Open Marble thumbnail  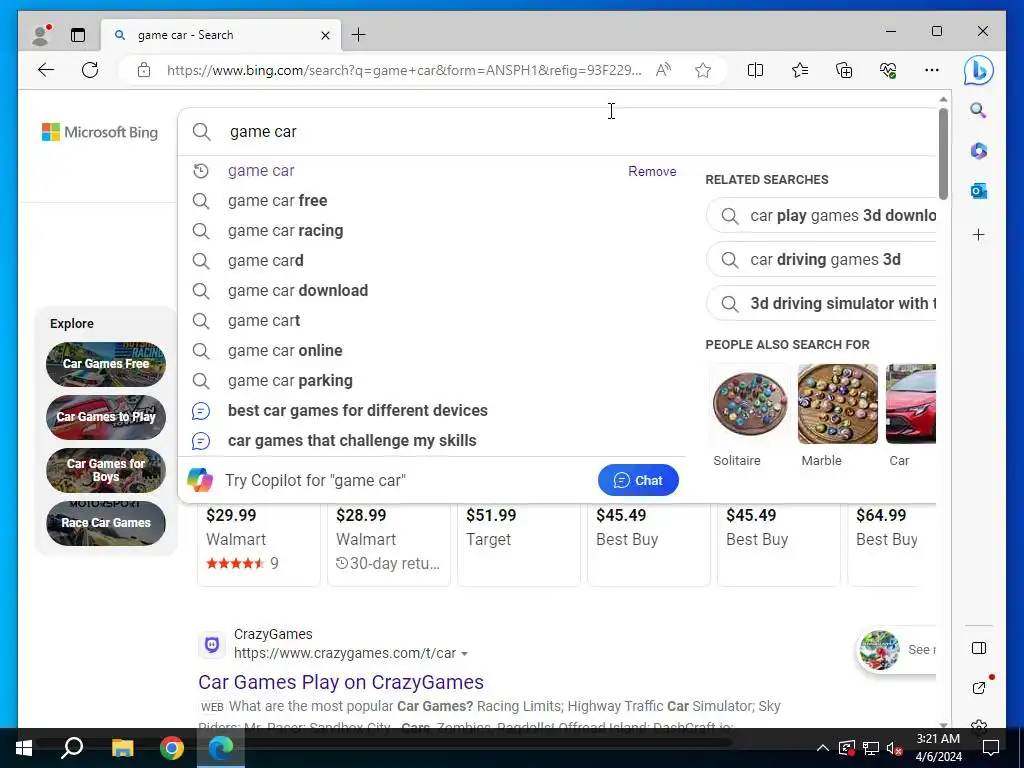pyautogui.click(x=838, y=404)
